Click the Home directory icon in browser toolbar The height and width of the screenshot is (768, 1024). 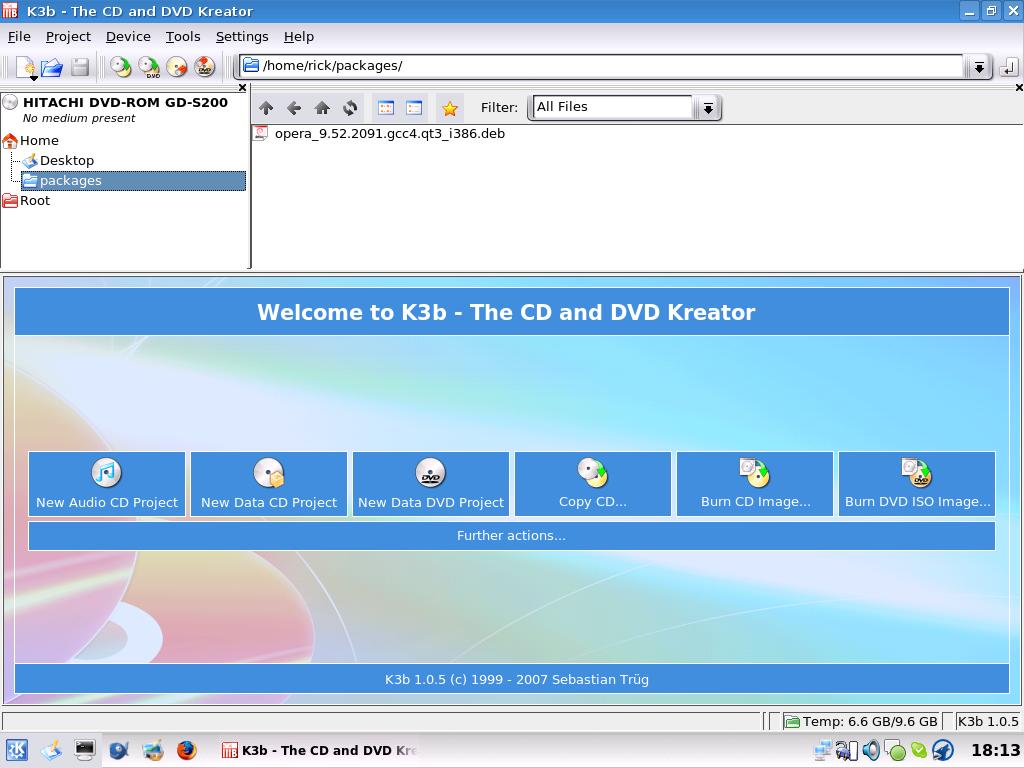[x=322, y=108]
